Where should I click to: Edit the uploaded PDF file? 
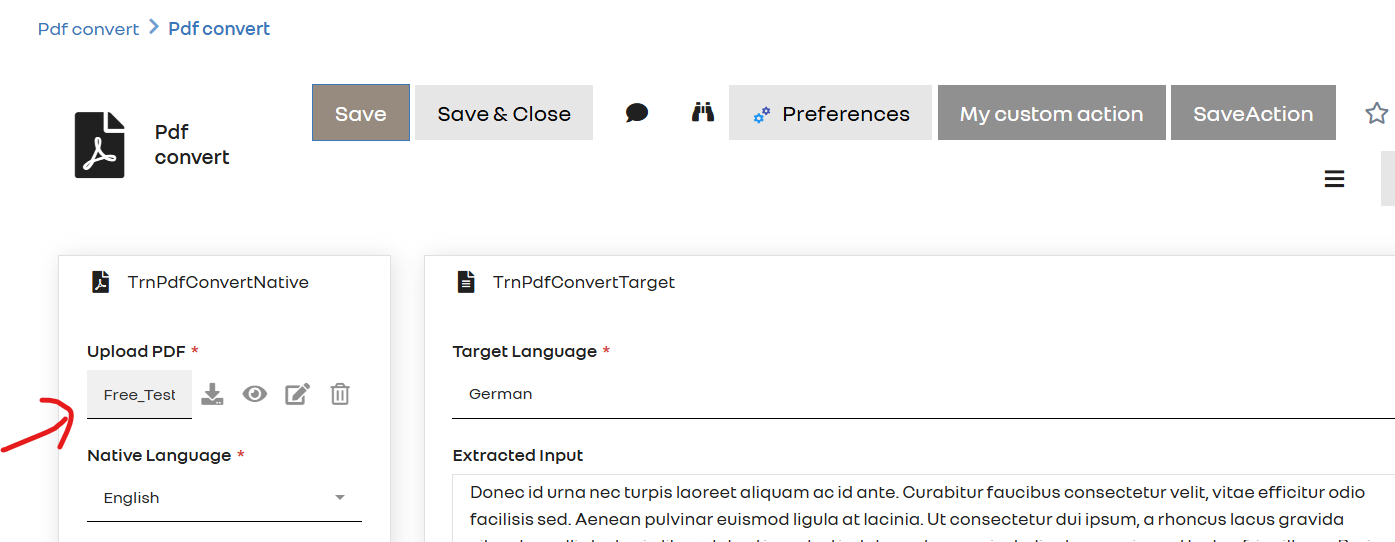(297, 394)
